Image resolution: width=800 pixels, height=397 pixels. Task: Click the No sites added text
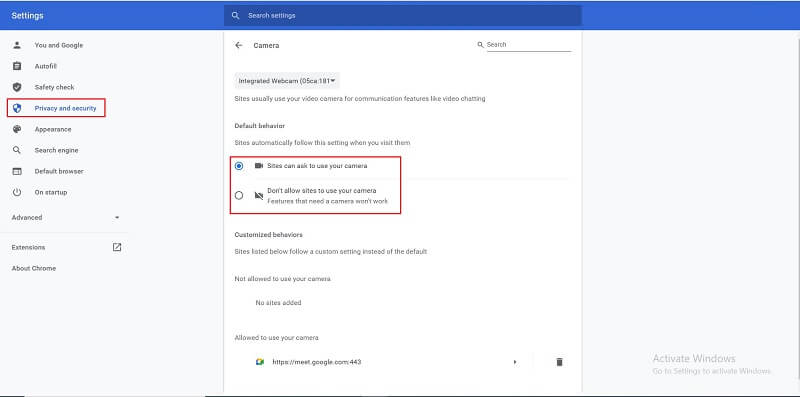tap(279, 303)
